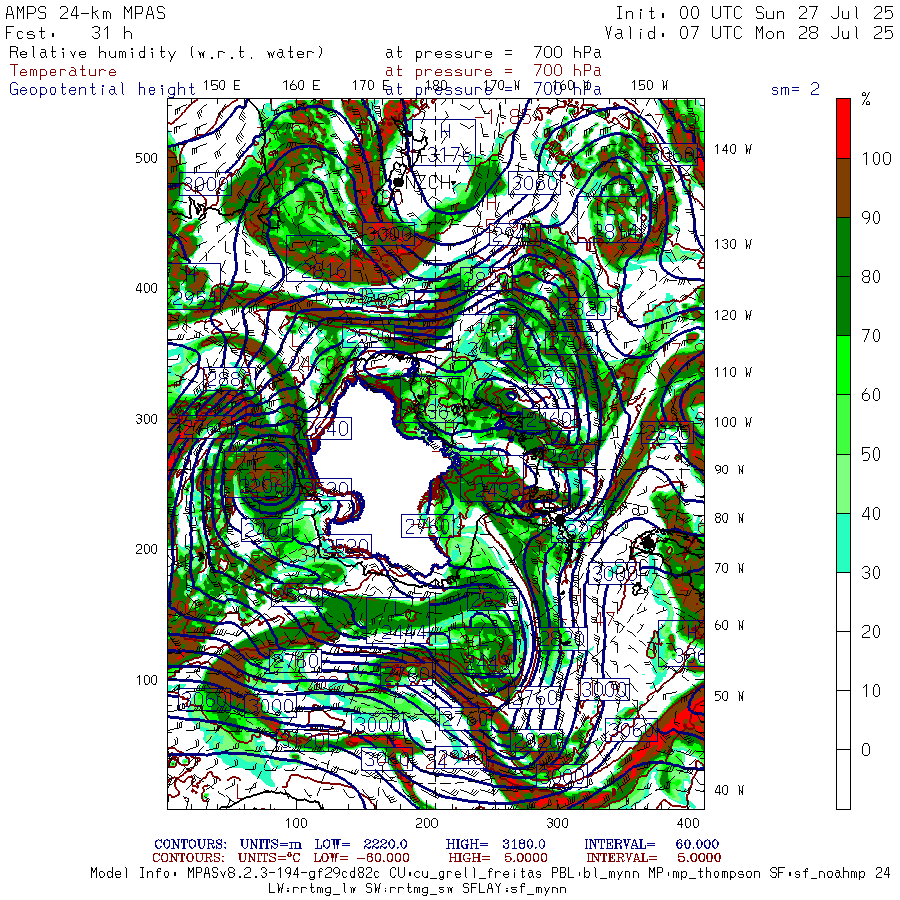
Task: Click the '30' label on the colorbar
Action: pyautogui.click(x=871, y=572)
